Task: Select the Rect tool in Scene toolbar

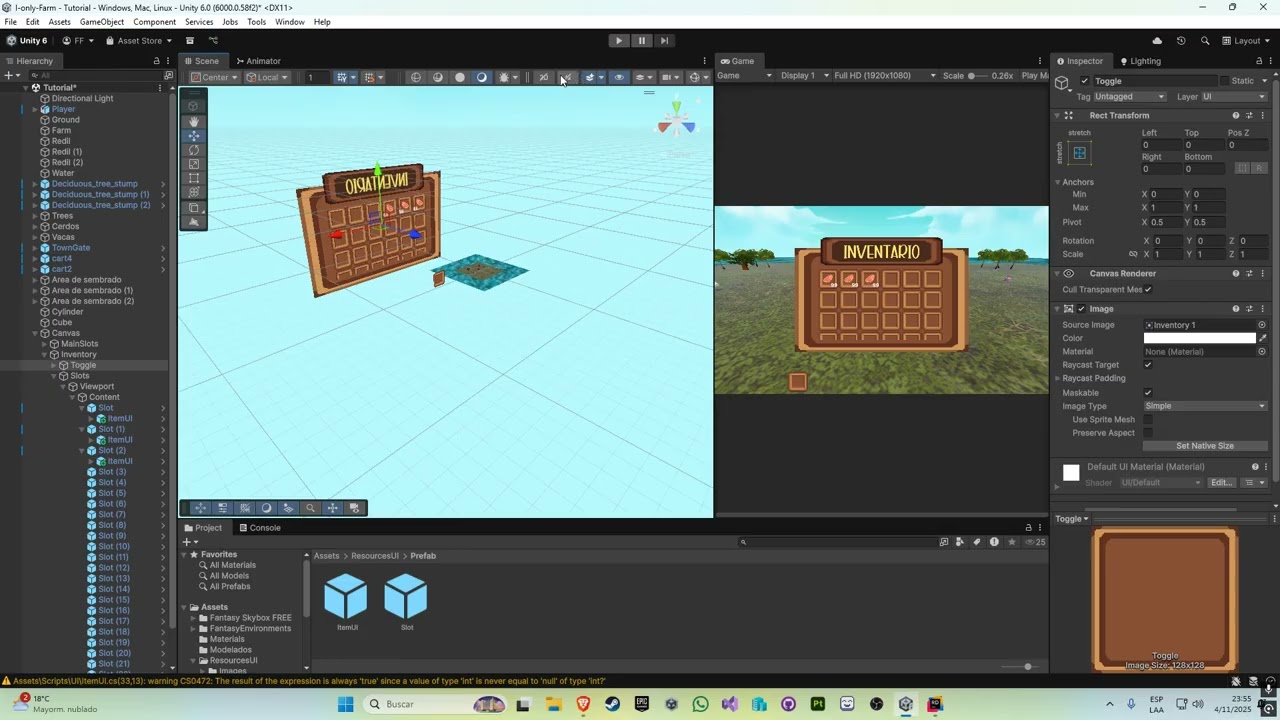Action: pyautogui.click(x=194, y=178)
